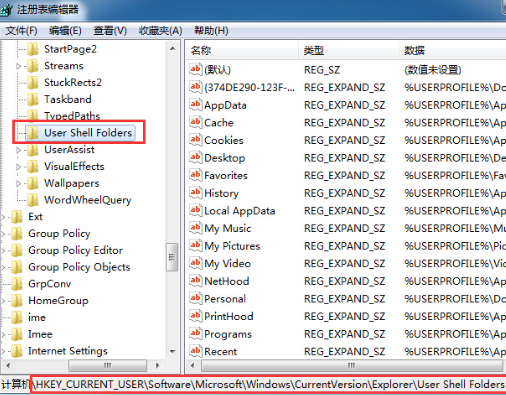Screen dimensions: 506x395
Task: Click the UserAssist folder icon
Action: pos(33,150)
